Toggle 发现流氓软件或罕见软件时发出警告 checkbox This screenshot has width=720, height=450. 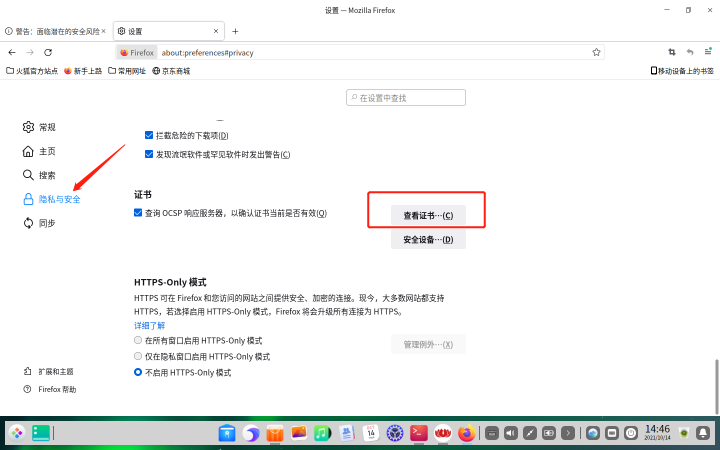(x=149, y=154)
